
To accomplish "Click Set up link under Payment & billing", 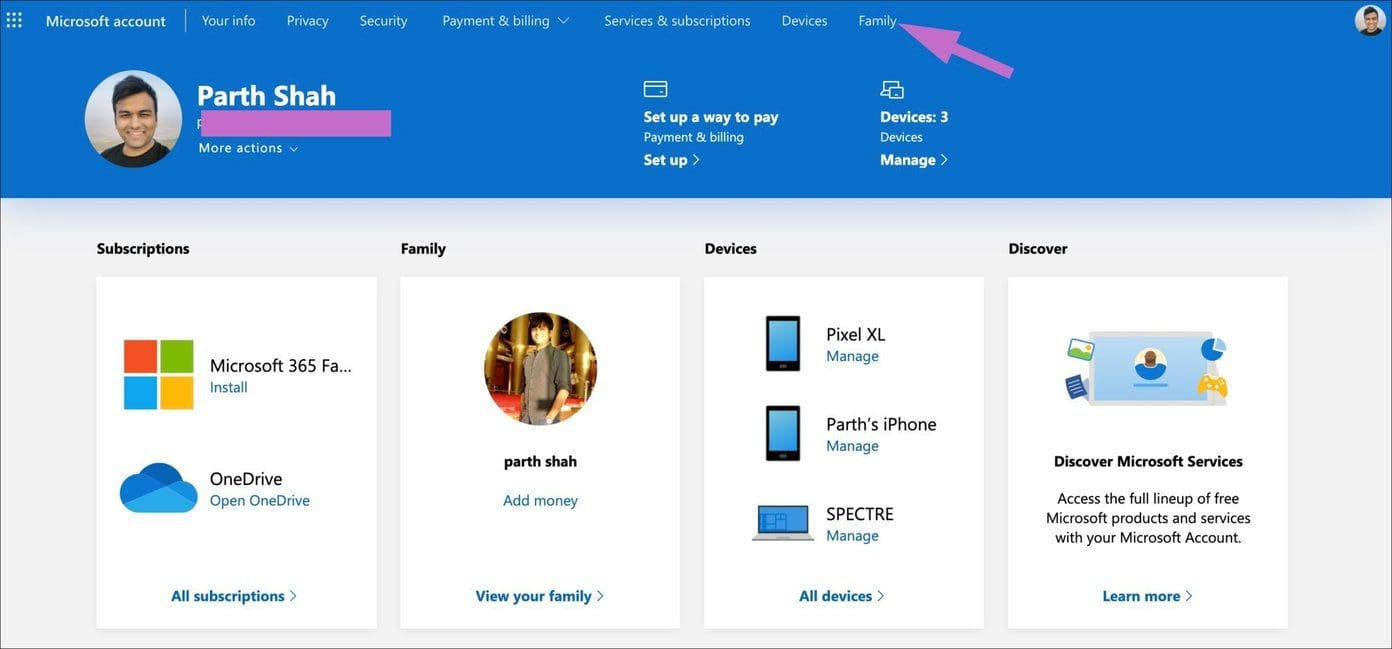I will pos(672,160).
